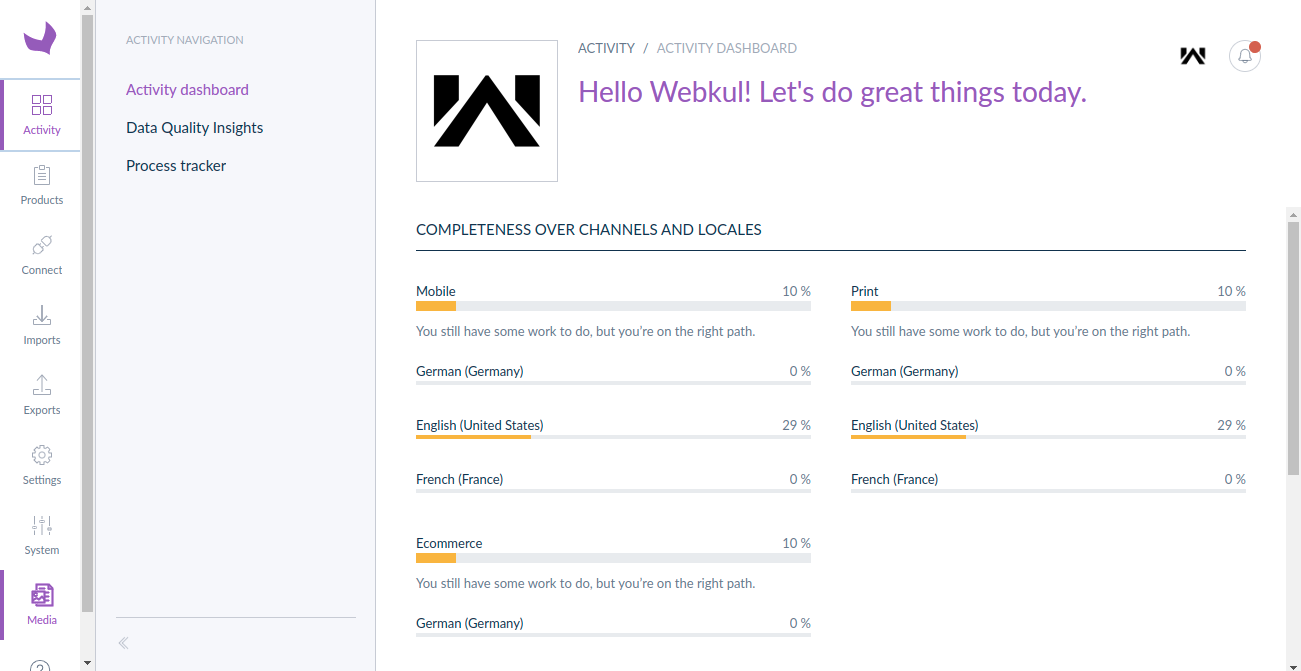Open Data Quality Insights

pos(194,128)
